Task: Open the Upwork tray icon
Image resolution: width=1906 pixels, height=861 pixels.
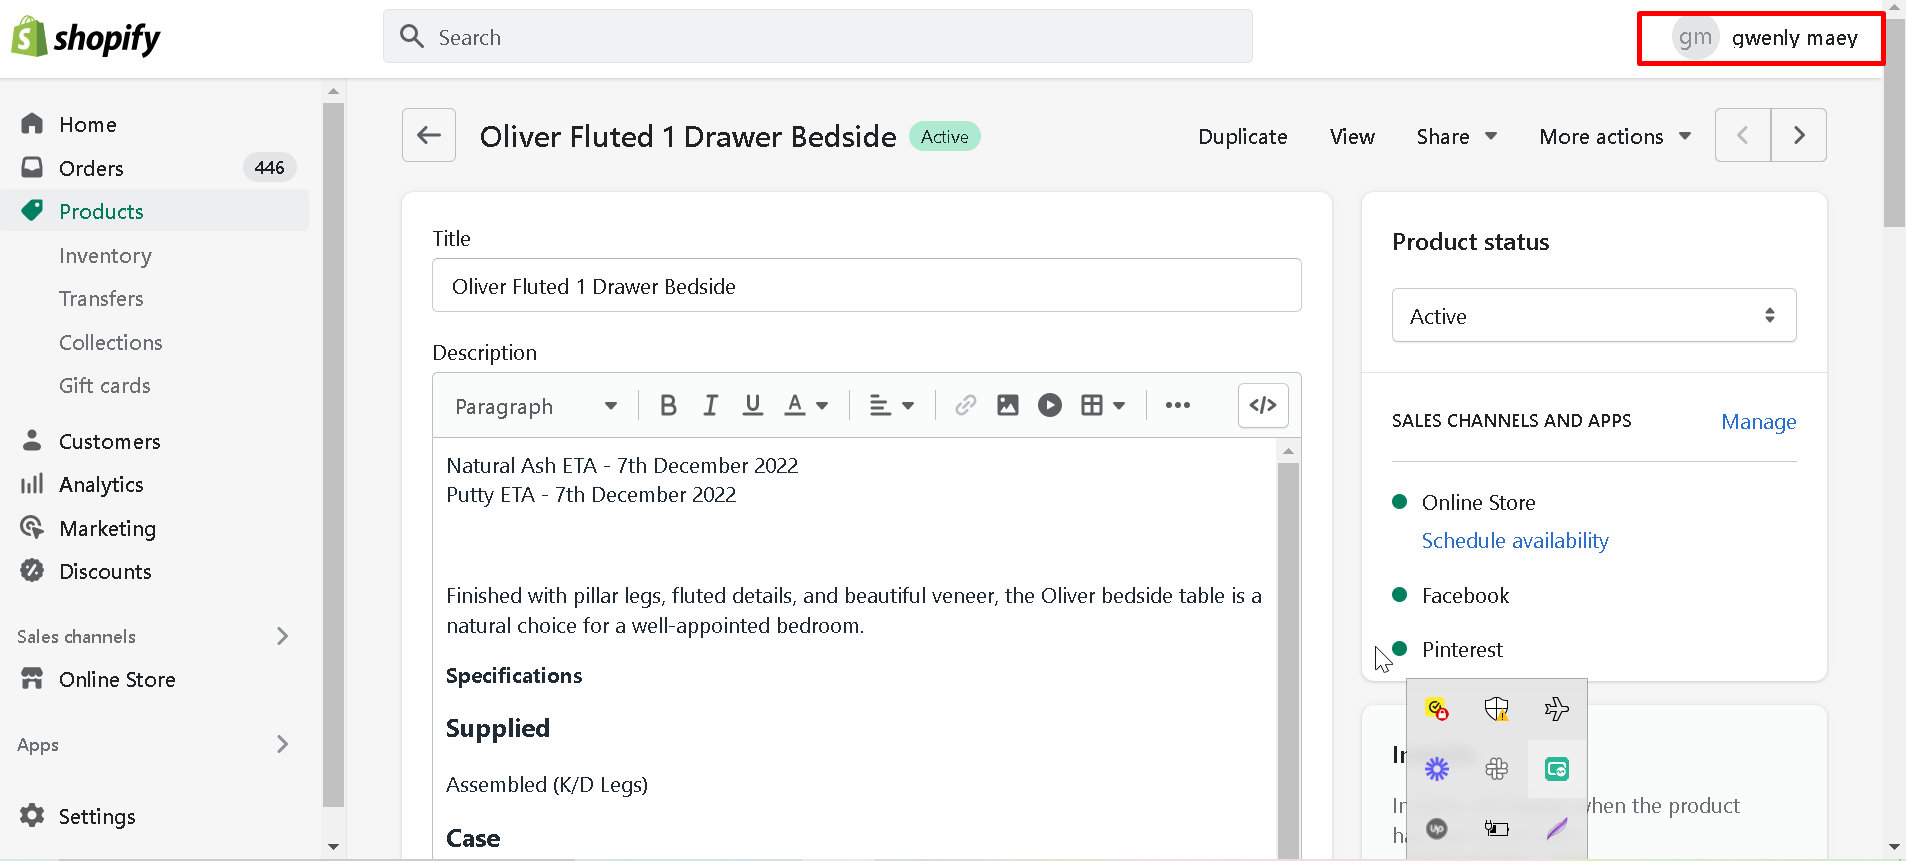Action: click(x=1437, y=829)
